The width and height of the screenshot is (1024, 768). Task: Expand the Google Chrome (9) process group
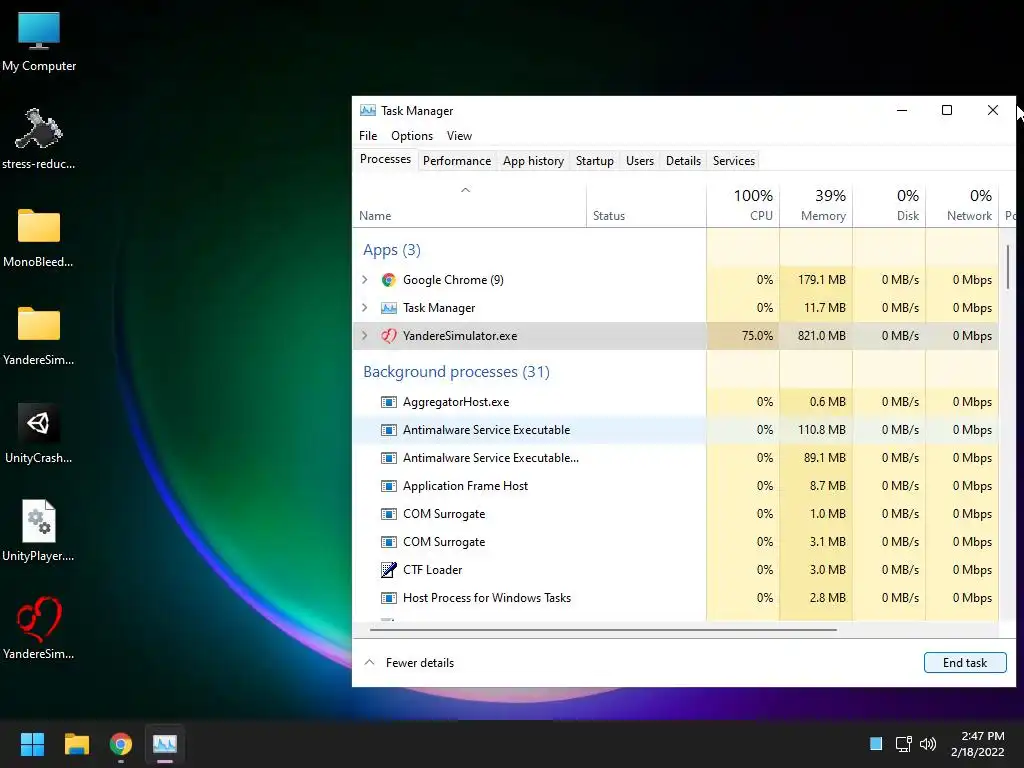(364, 280)
